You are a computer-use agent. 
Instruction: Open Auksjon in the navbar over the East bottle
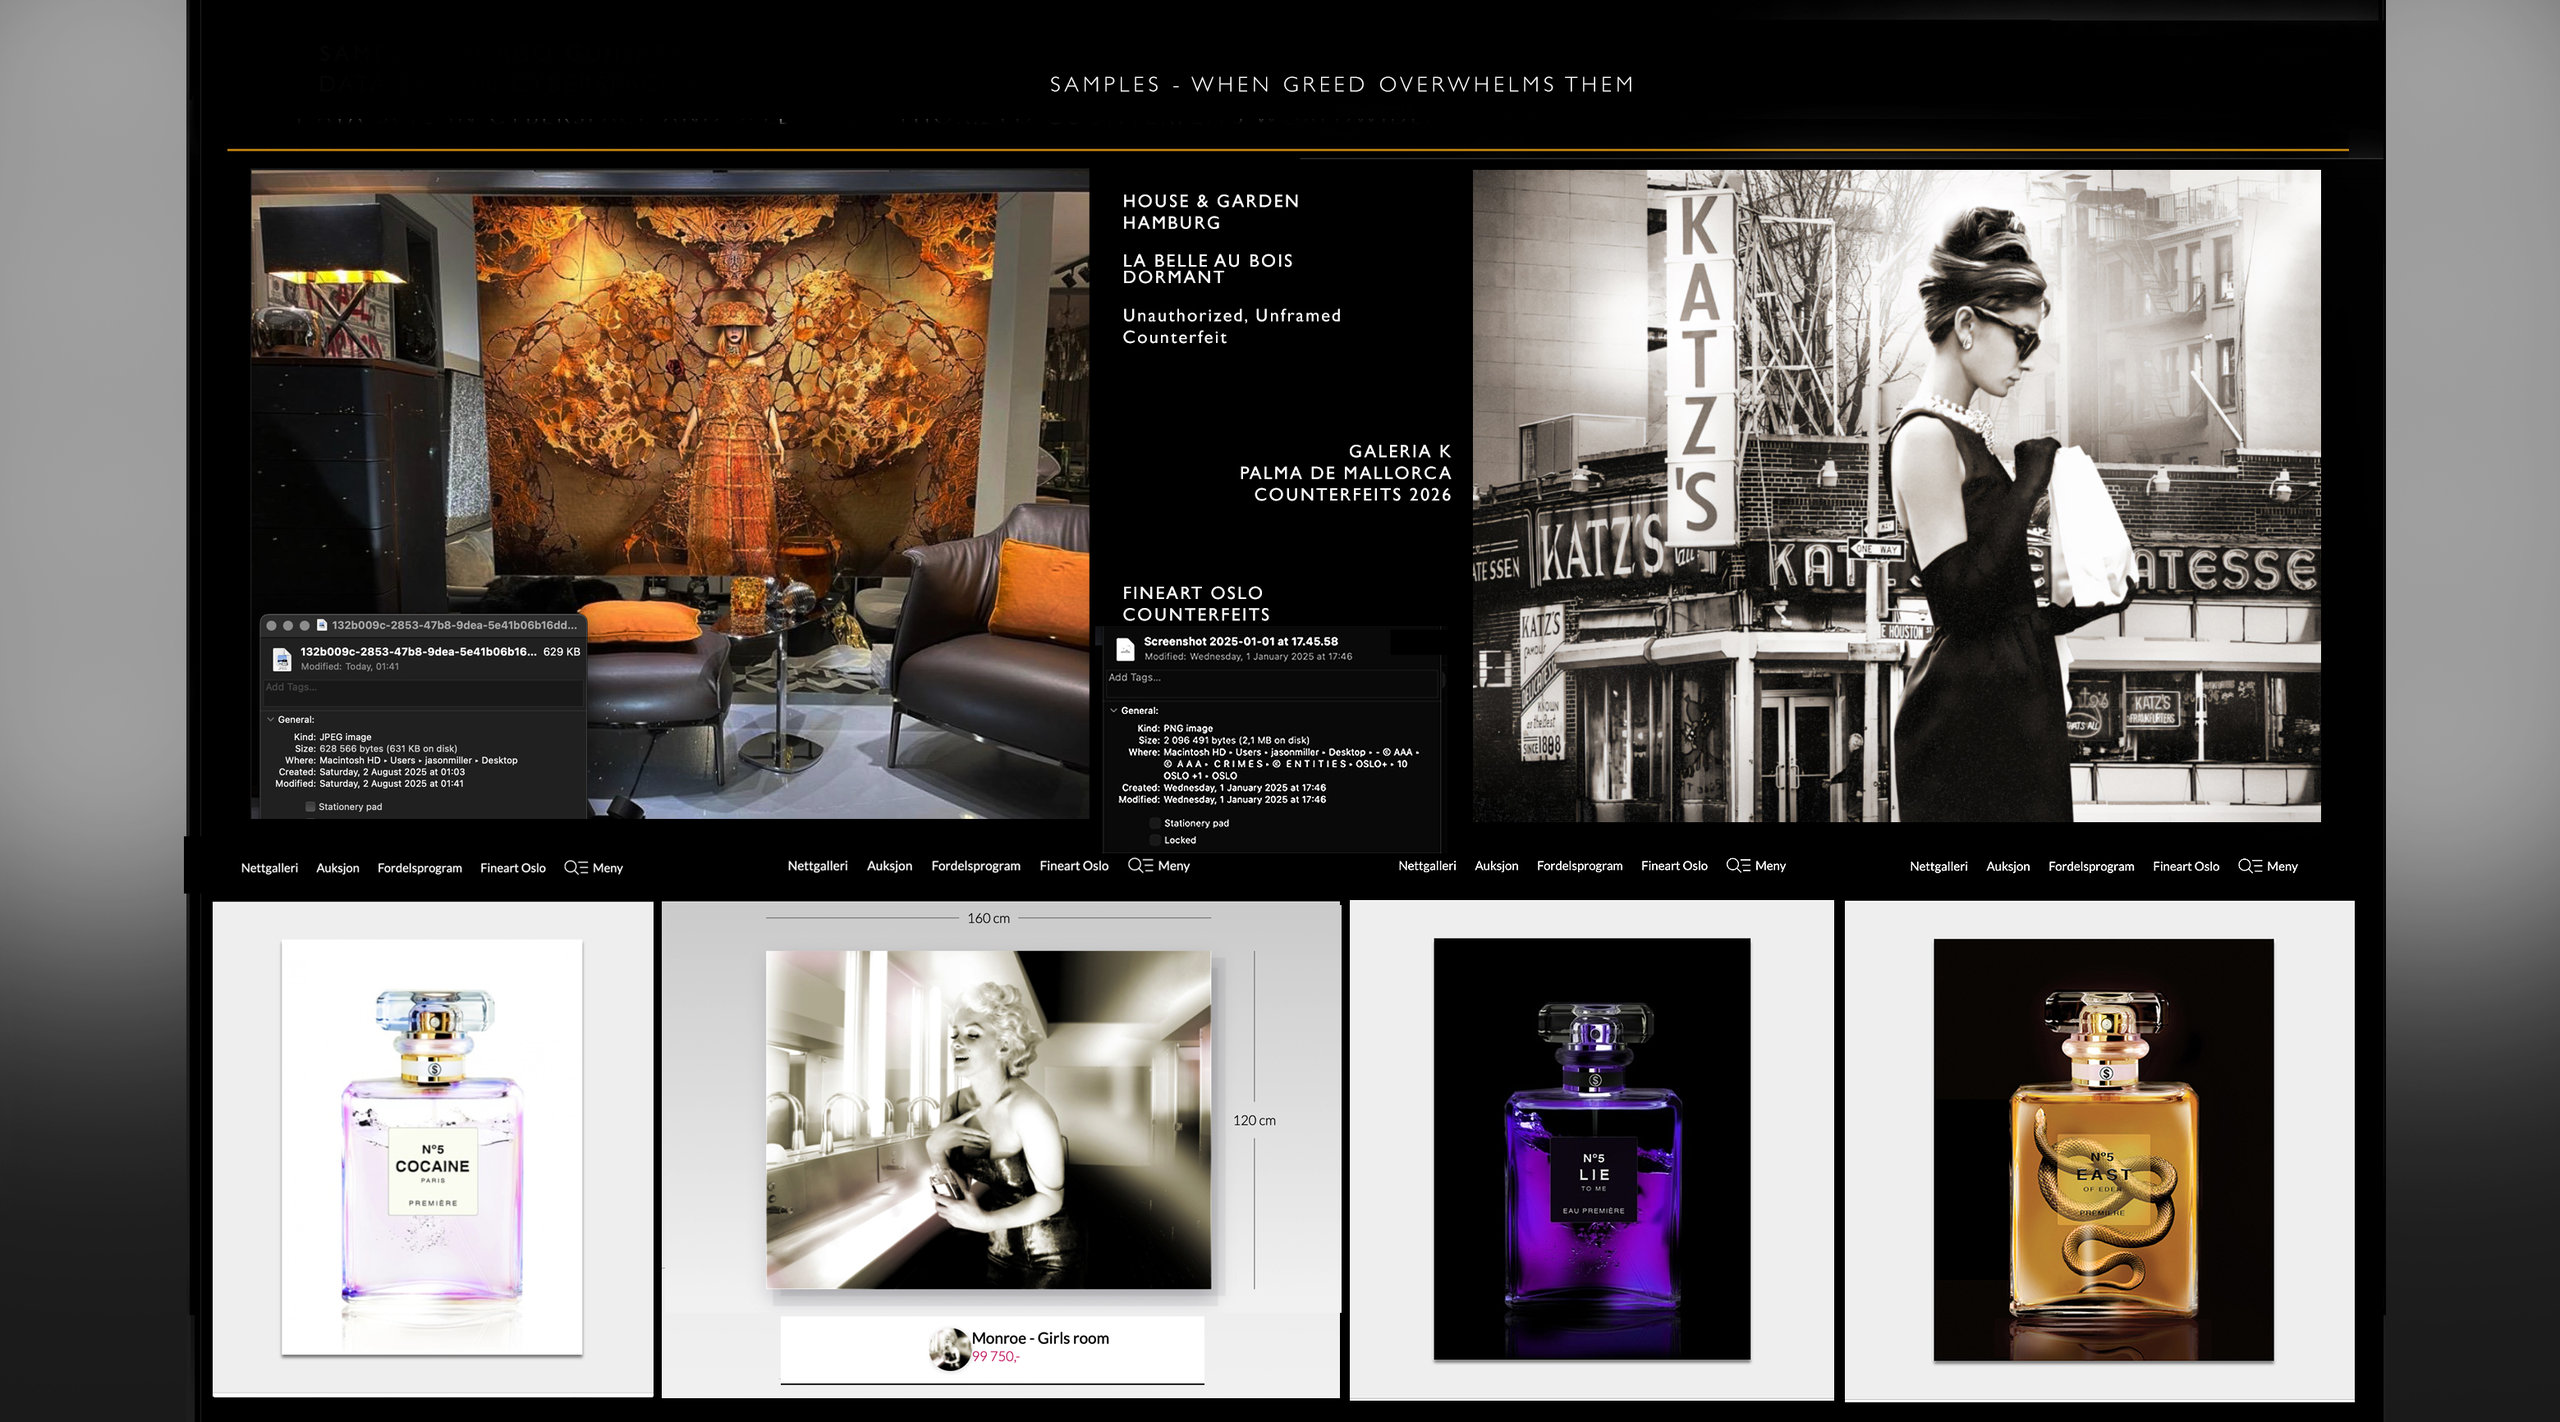(x=2008, y=867)
